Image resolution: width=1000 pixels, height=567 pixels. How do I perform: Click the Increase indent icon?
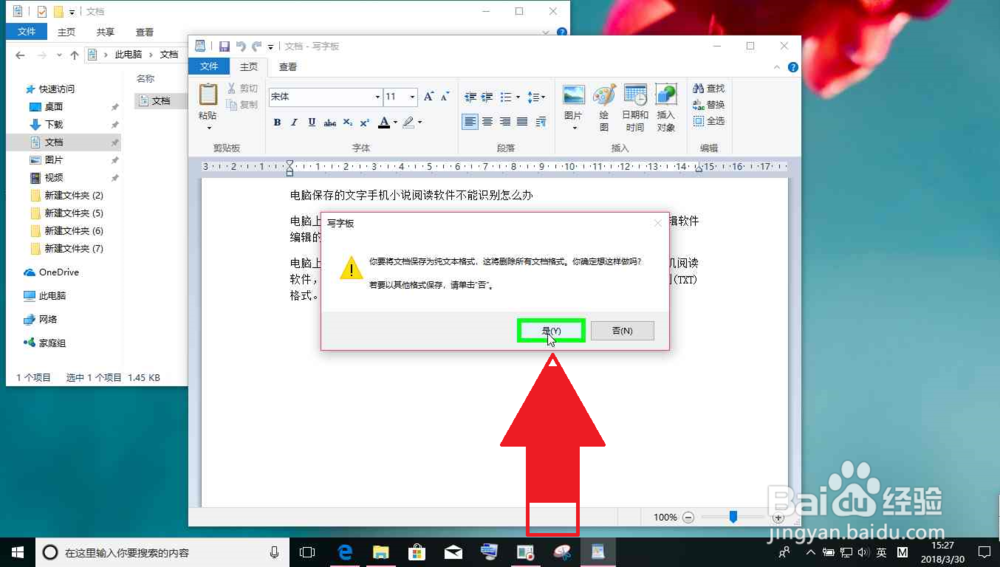(487, 97)
